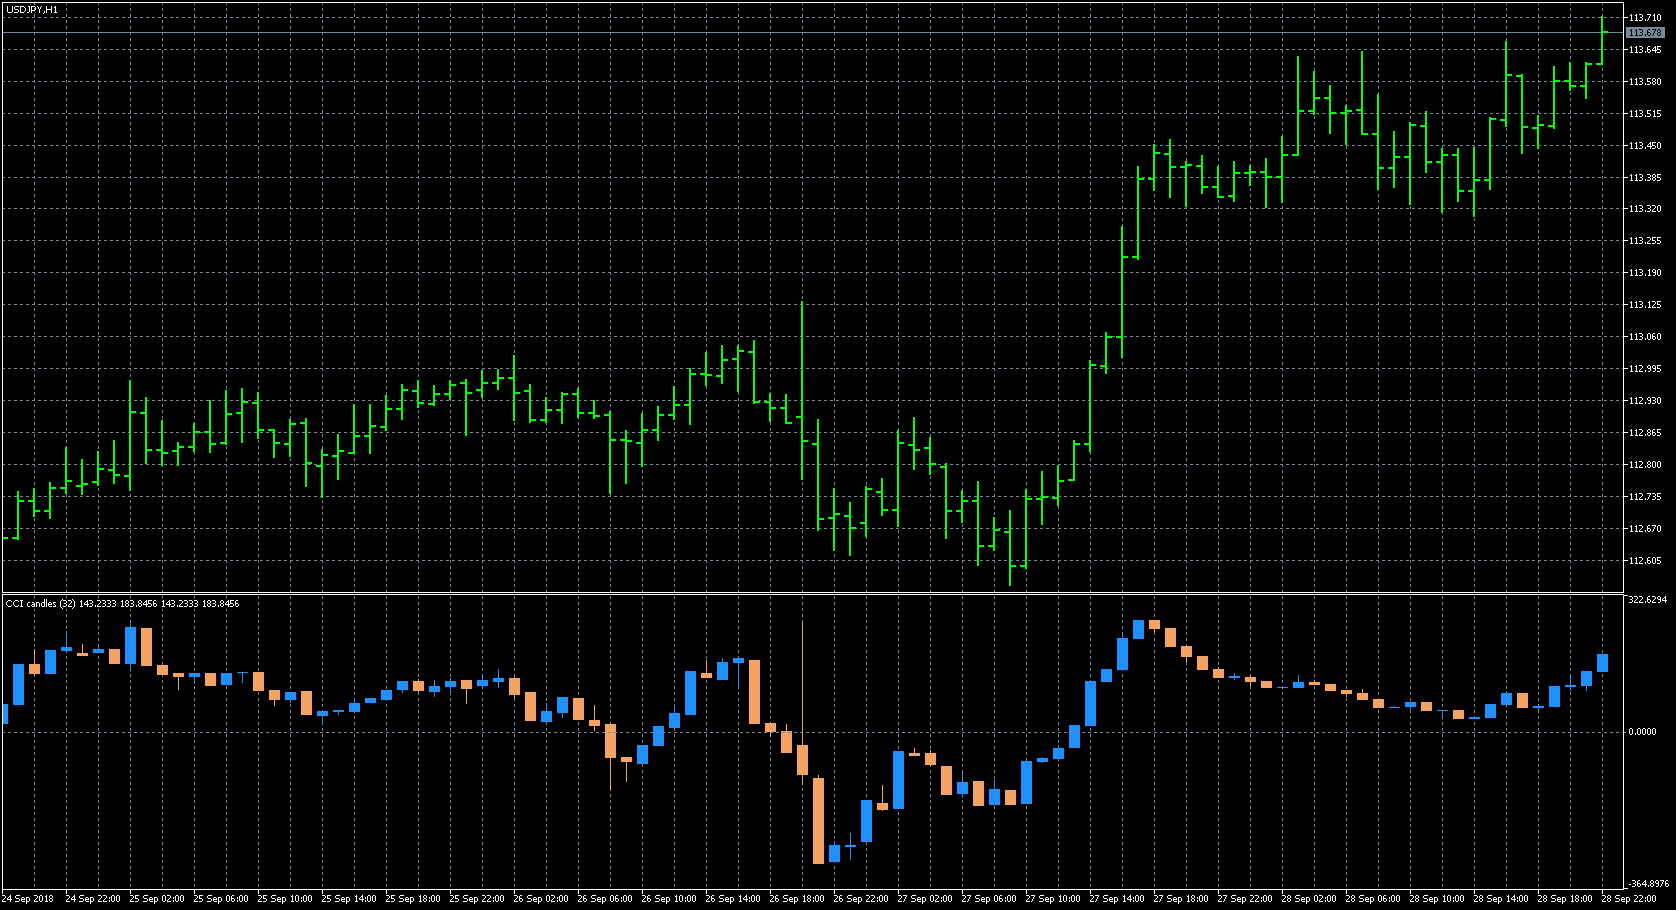
Task: Click the 113.450 price axis label
Action: [x=1645, y=146]
